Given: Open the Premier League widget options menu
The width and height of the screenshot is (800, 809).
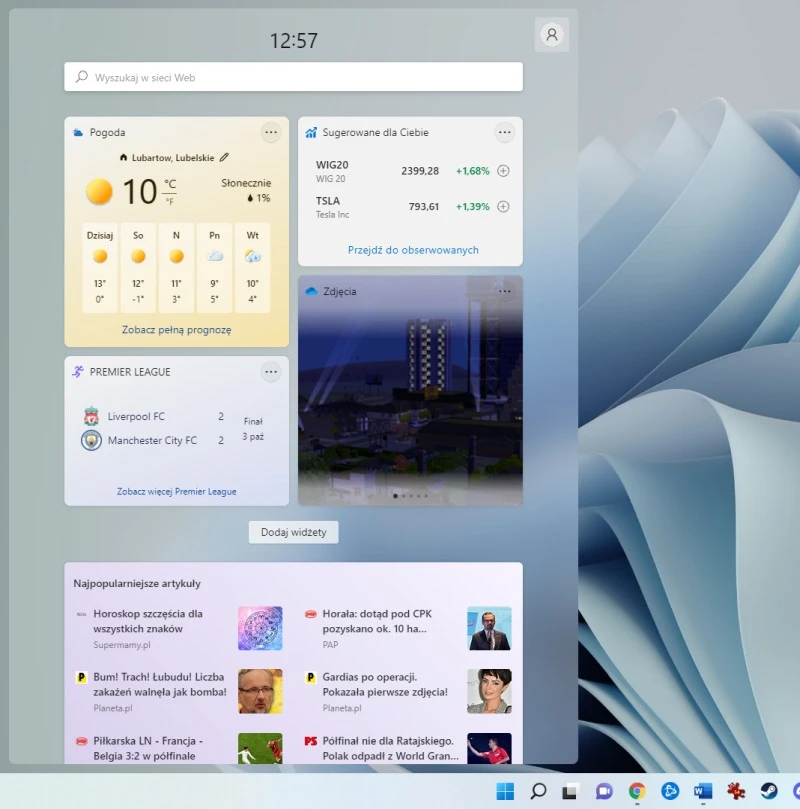Looking at the screenshot, I should (x=271, y=372).
